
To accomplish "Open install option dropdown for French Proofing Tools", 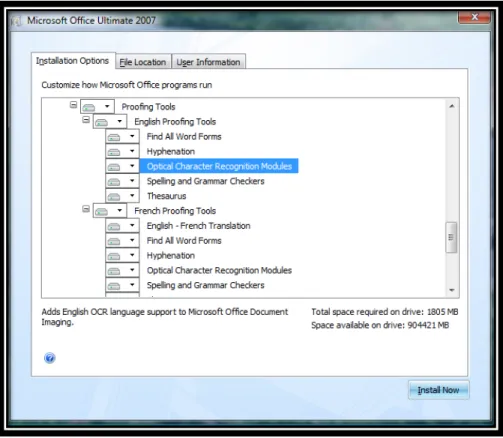I will point(110,211).
